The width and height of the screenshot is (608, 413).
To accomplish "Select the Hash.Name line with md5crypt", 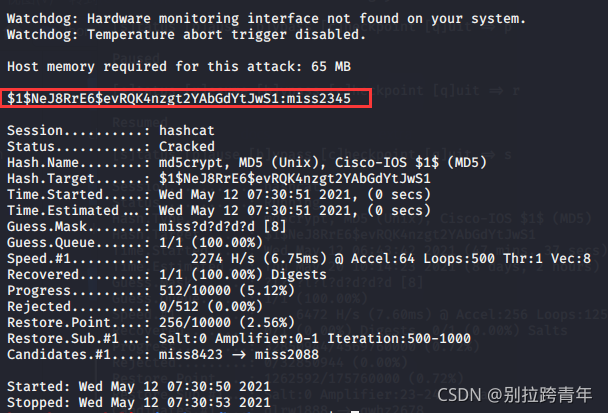I will (247, 162).
